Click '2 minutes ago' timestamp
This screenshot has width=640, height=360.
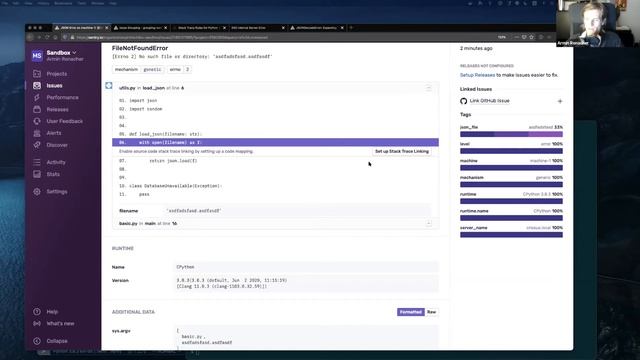[x=476, y=48]
